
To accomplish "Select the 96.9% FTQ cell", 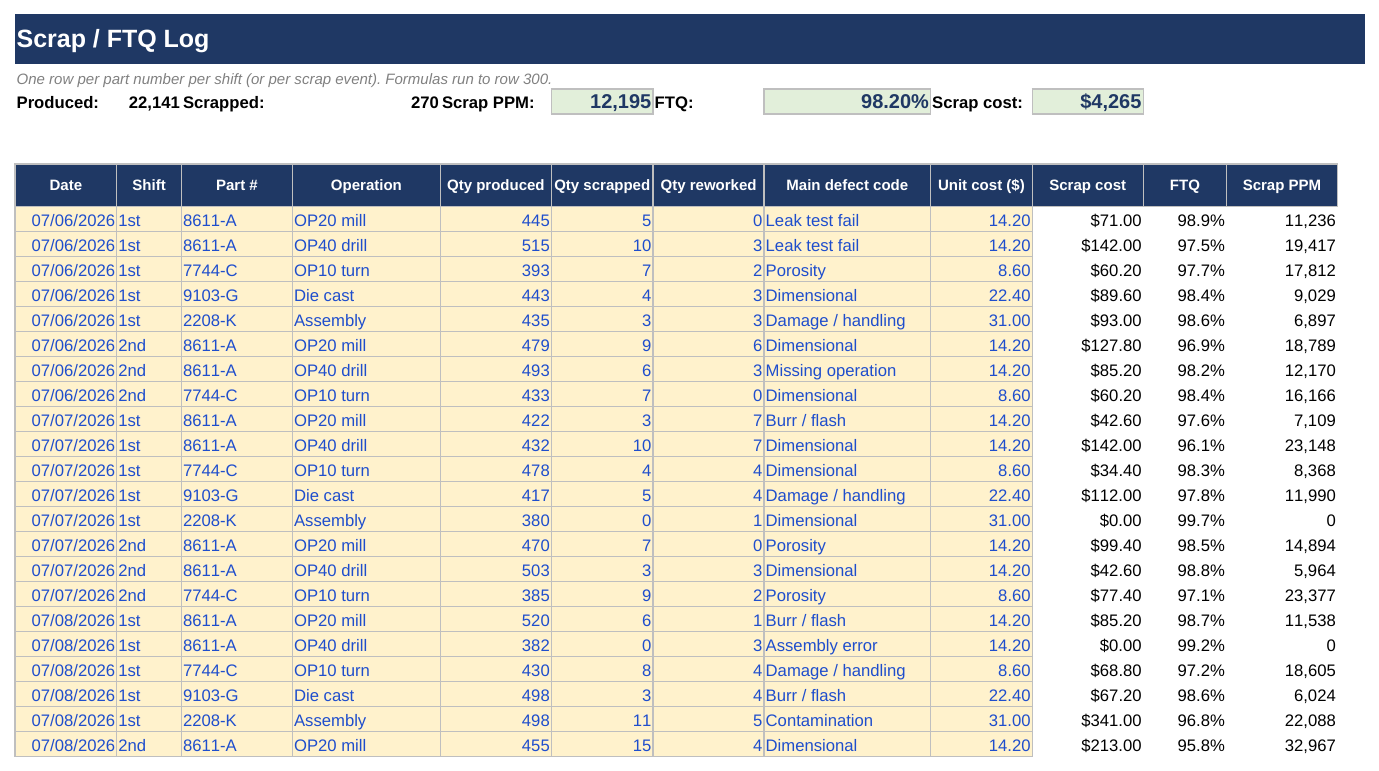I will 1185,345.
